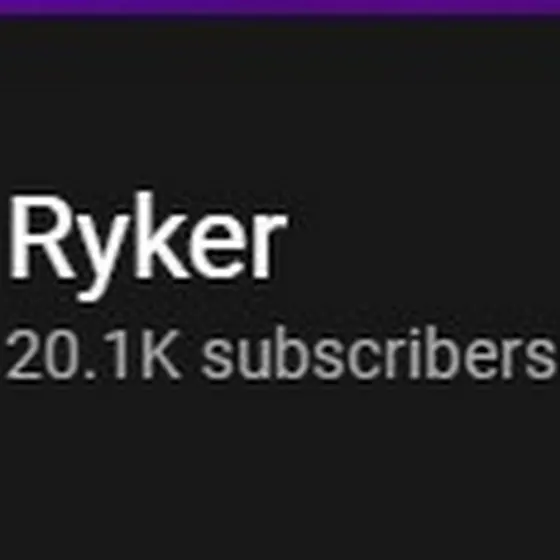The height and width of the screenshot is (560, 560).
Task: Click the letter K in 20.1K
Action: tap(161, 354)
